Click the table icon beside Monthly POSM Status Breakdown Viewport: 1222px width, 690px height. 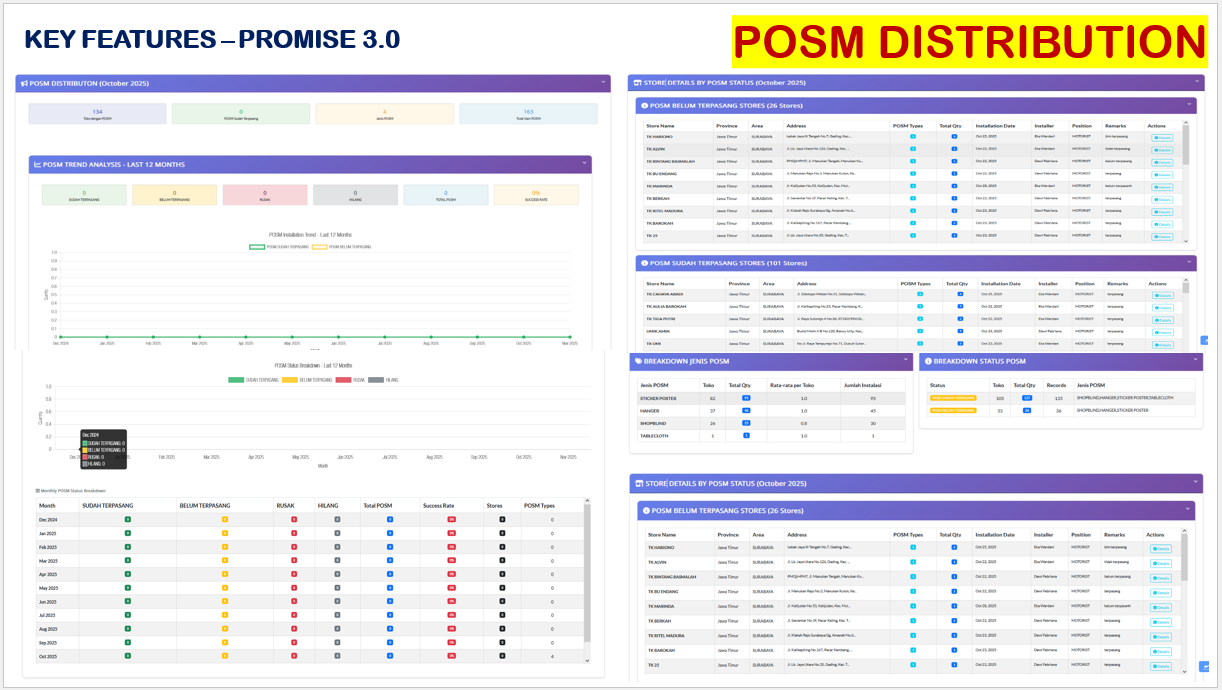37,491
